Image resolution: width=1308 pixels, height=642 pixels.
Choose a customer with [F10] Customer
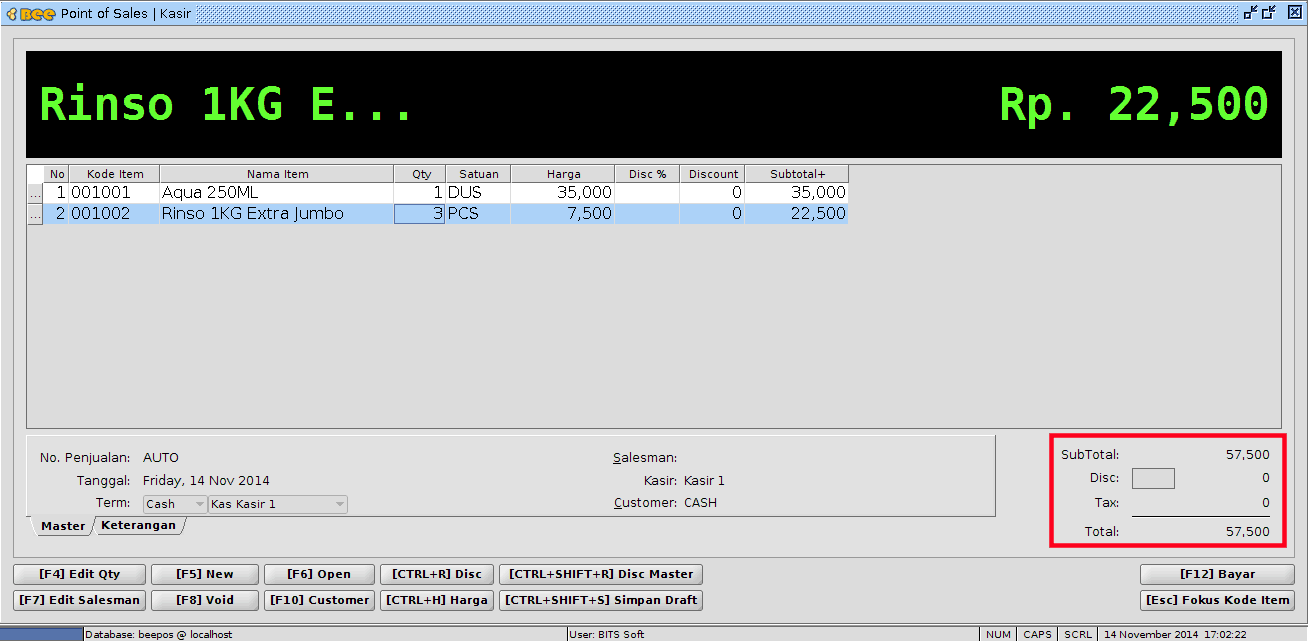(x=319, y=600)
